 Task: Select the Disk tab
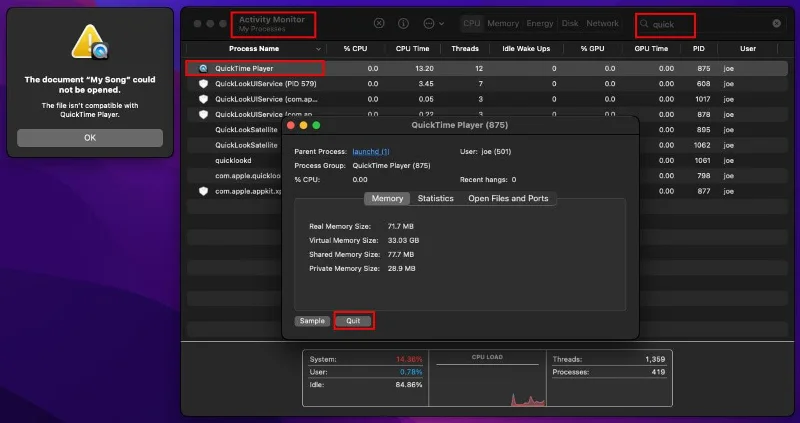coord(570,23)
